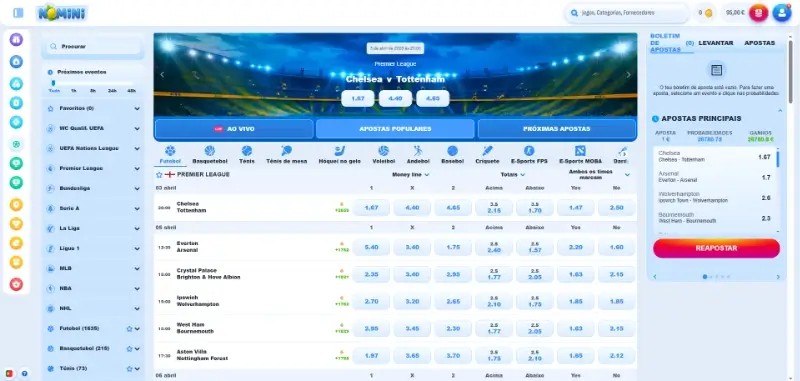Screen dimensions: 800x381
Task: Focus the Procurar search field
Action: click(93, 46)
